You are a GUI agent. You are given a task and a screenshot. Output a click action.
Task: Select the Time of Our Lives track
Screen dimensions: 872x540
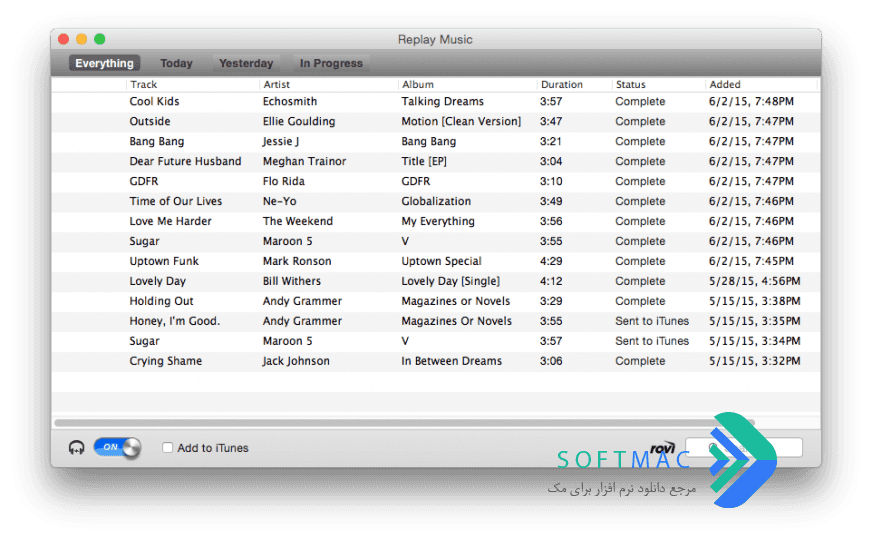[175, 201]
